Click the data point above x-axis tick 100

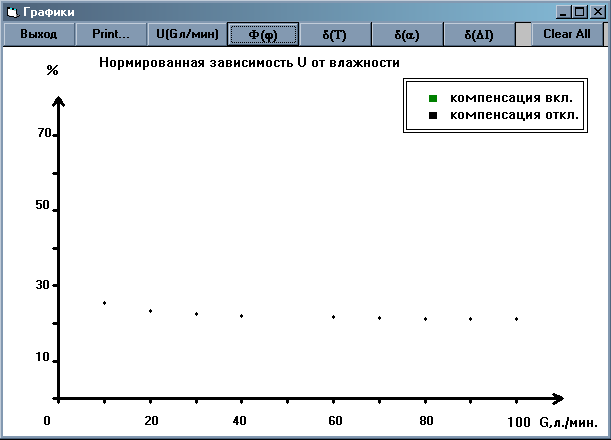pyautogui.click(x=516, y=319)
